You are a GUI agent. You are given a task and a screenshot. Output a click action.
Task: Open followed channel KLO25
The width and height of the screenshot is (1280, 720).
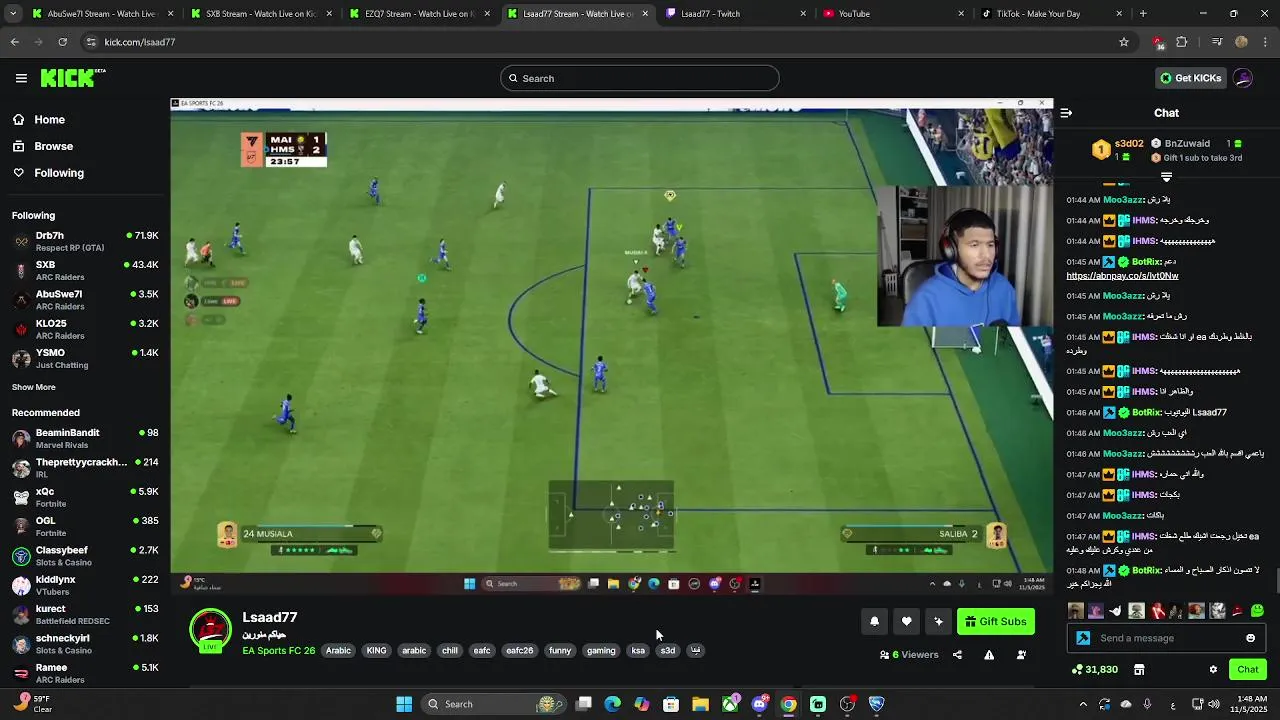85,329
